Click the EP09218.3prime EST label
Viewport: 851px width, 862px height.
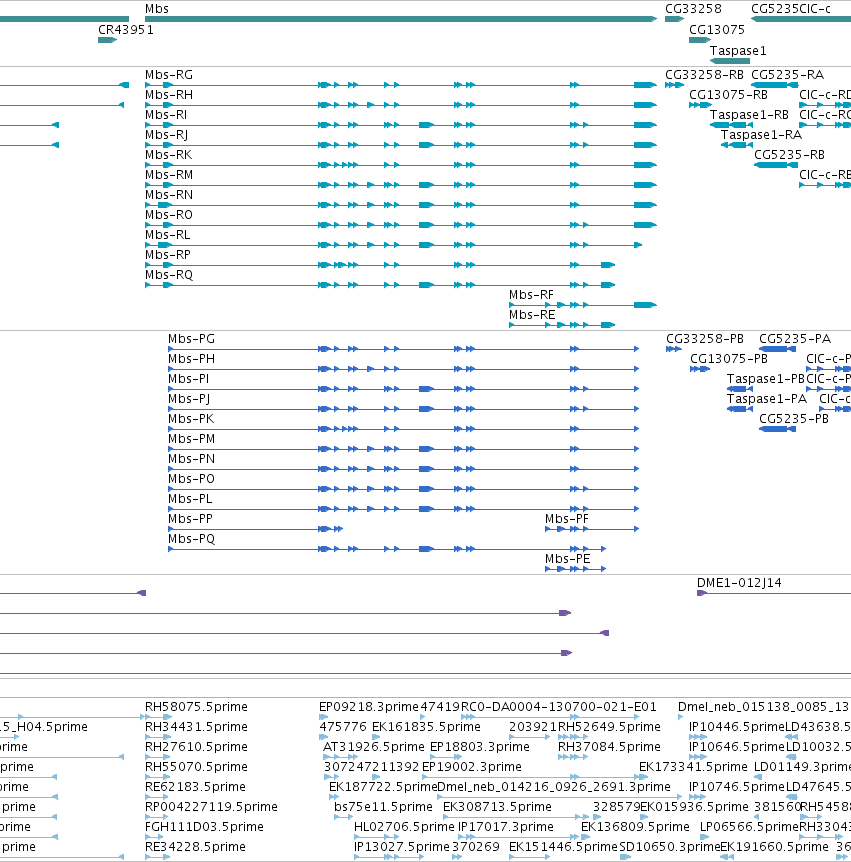pos(369,706)
